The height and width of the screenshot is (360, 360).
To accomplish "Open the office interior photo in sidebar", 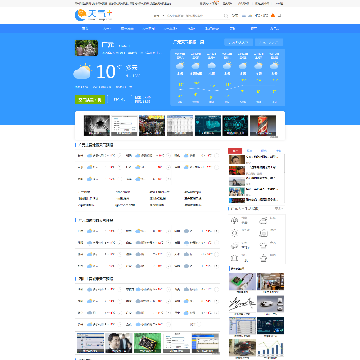I will click(271, 282).
